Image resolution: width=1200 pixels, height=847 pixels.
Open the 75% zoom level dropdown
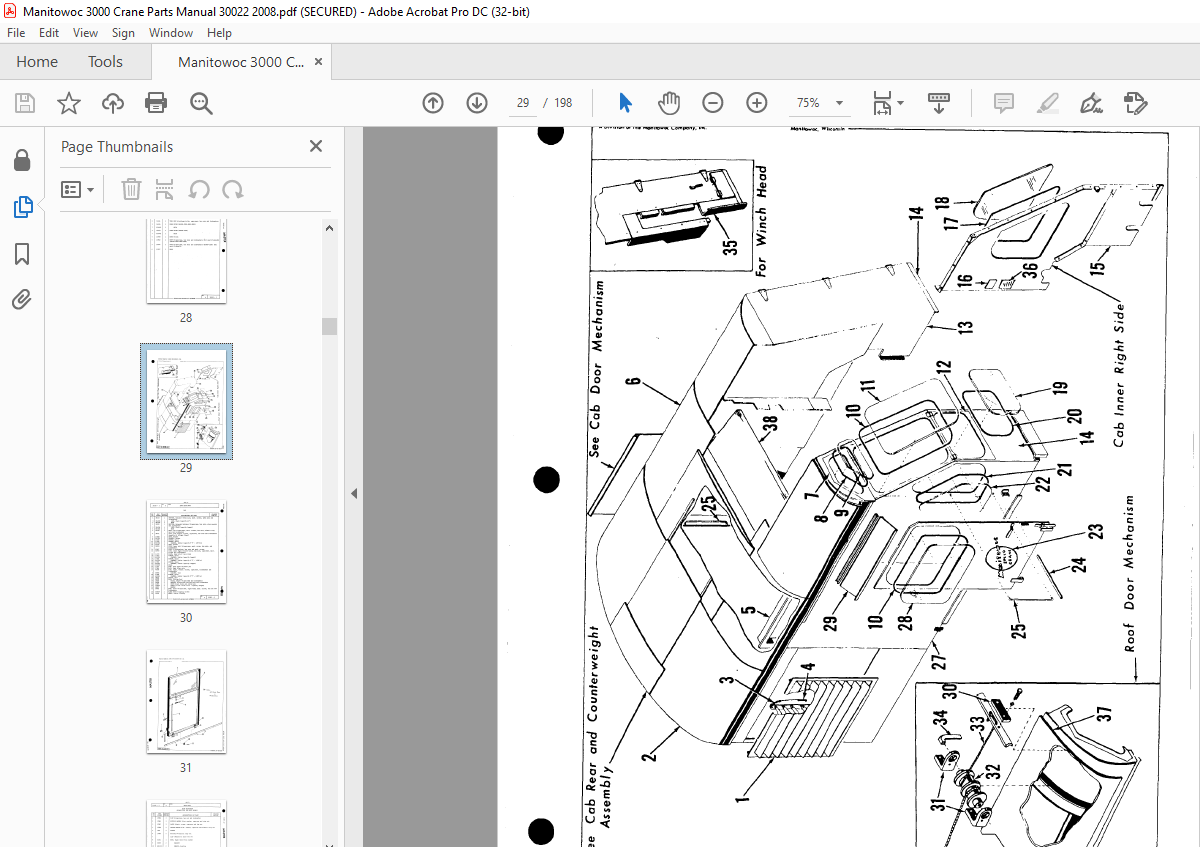(x=820, y=103)
